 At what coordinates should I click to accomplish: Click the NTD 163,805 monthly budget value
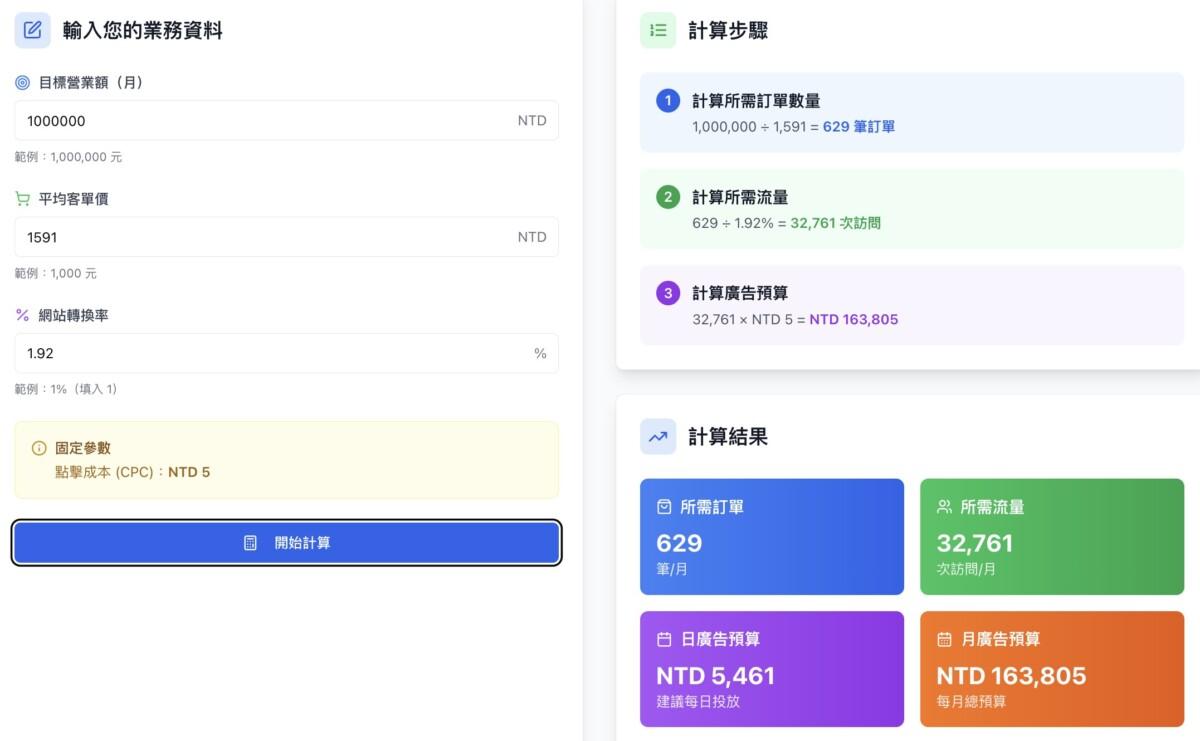(1011, 676)
